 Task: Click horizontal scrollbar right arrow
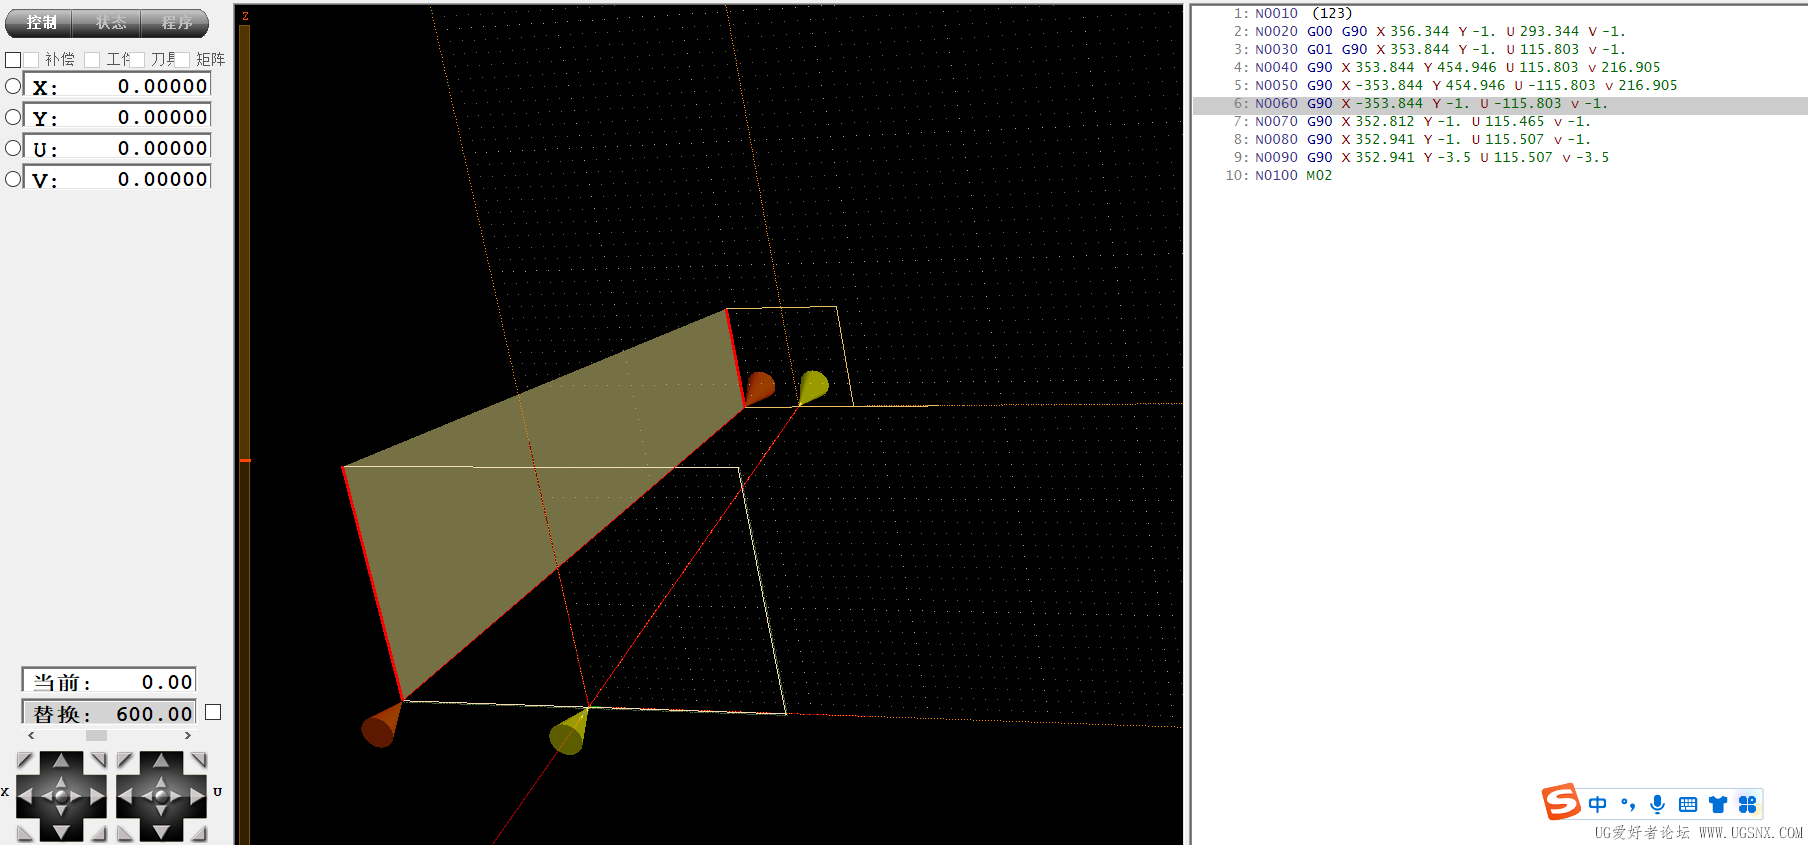coord(188,735)
